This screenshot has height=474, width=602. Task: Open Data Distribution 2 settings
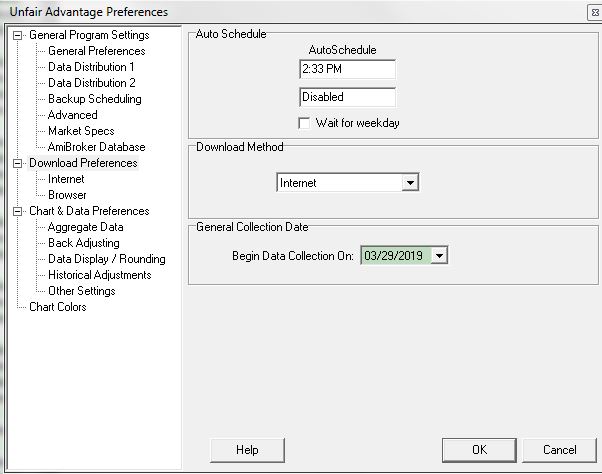[x=91, y=83]
